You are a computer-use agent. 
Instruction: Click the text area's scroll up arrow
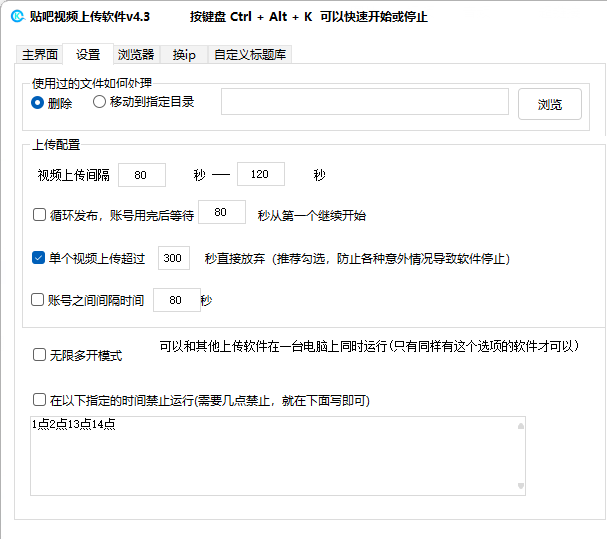(x=521, y=426)
